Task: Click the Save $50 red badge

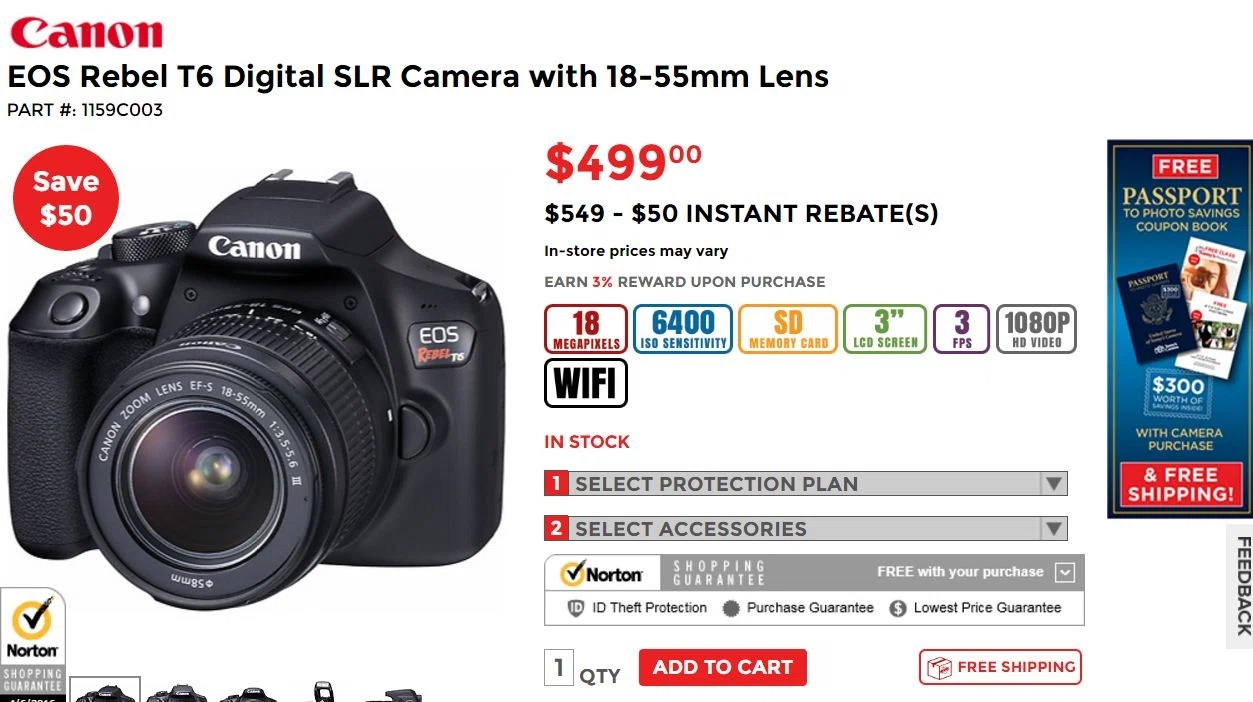Action: point(66,198)
